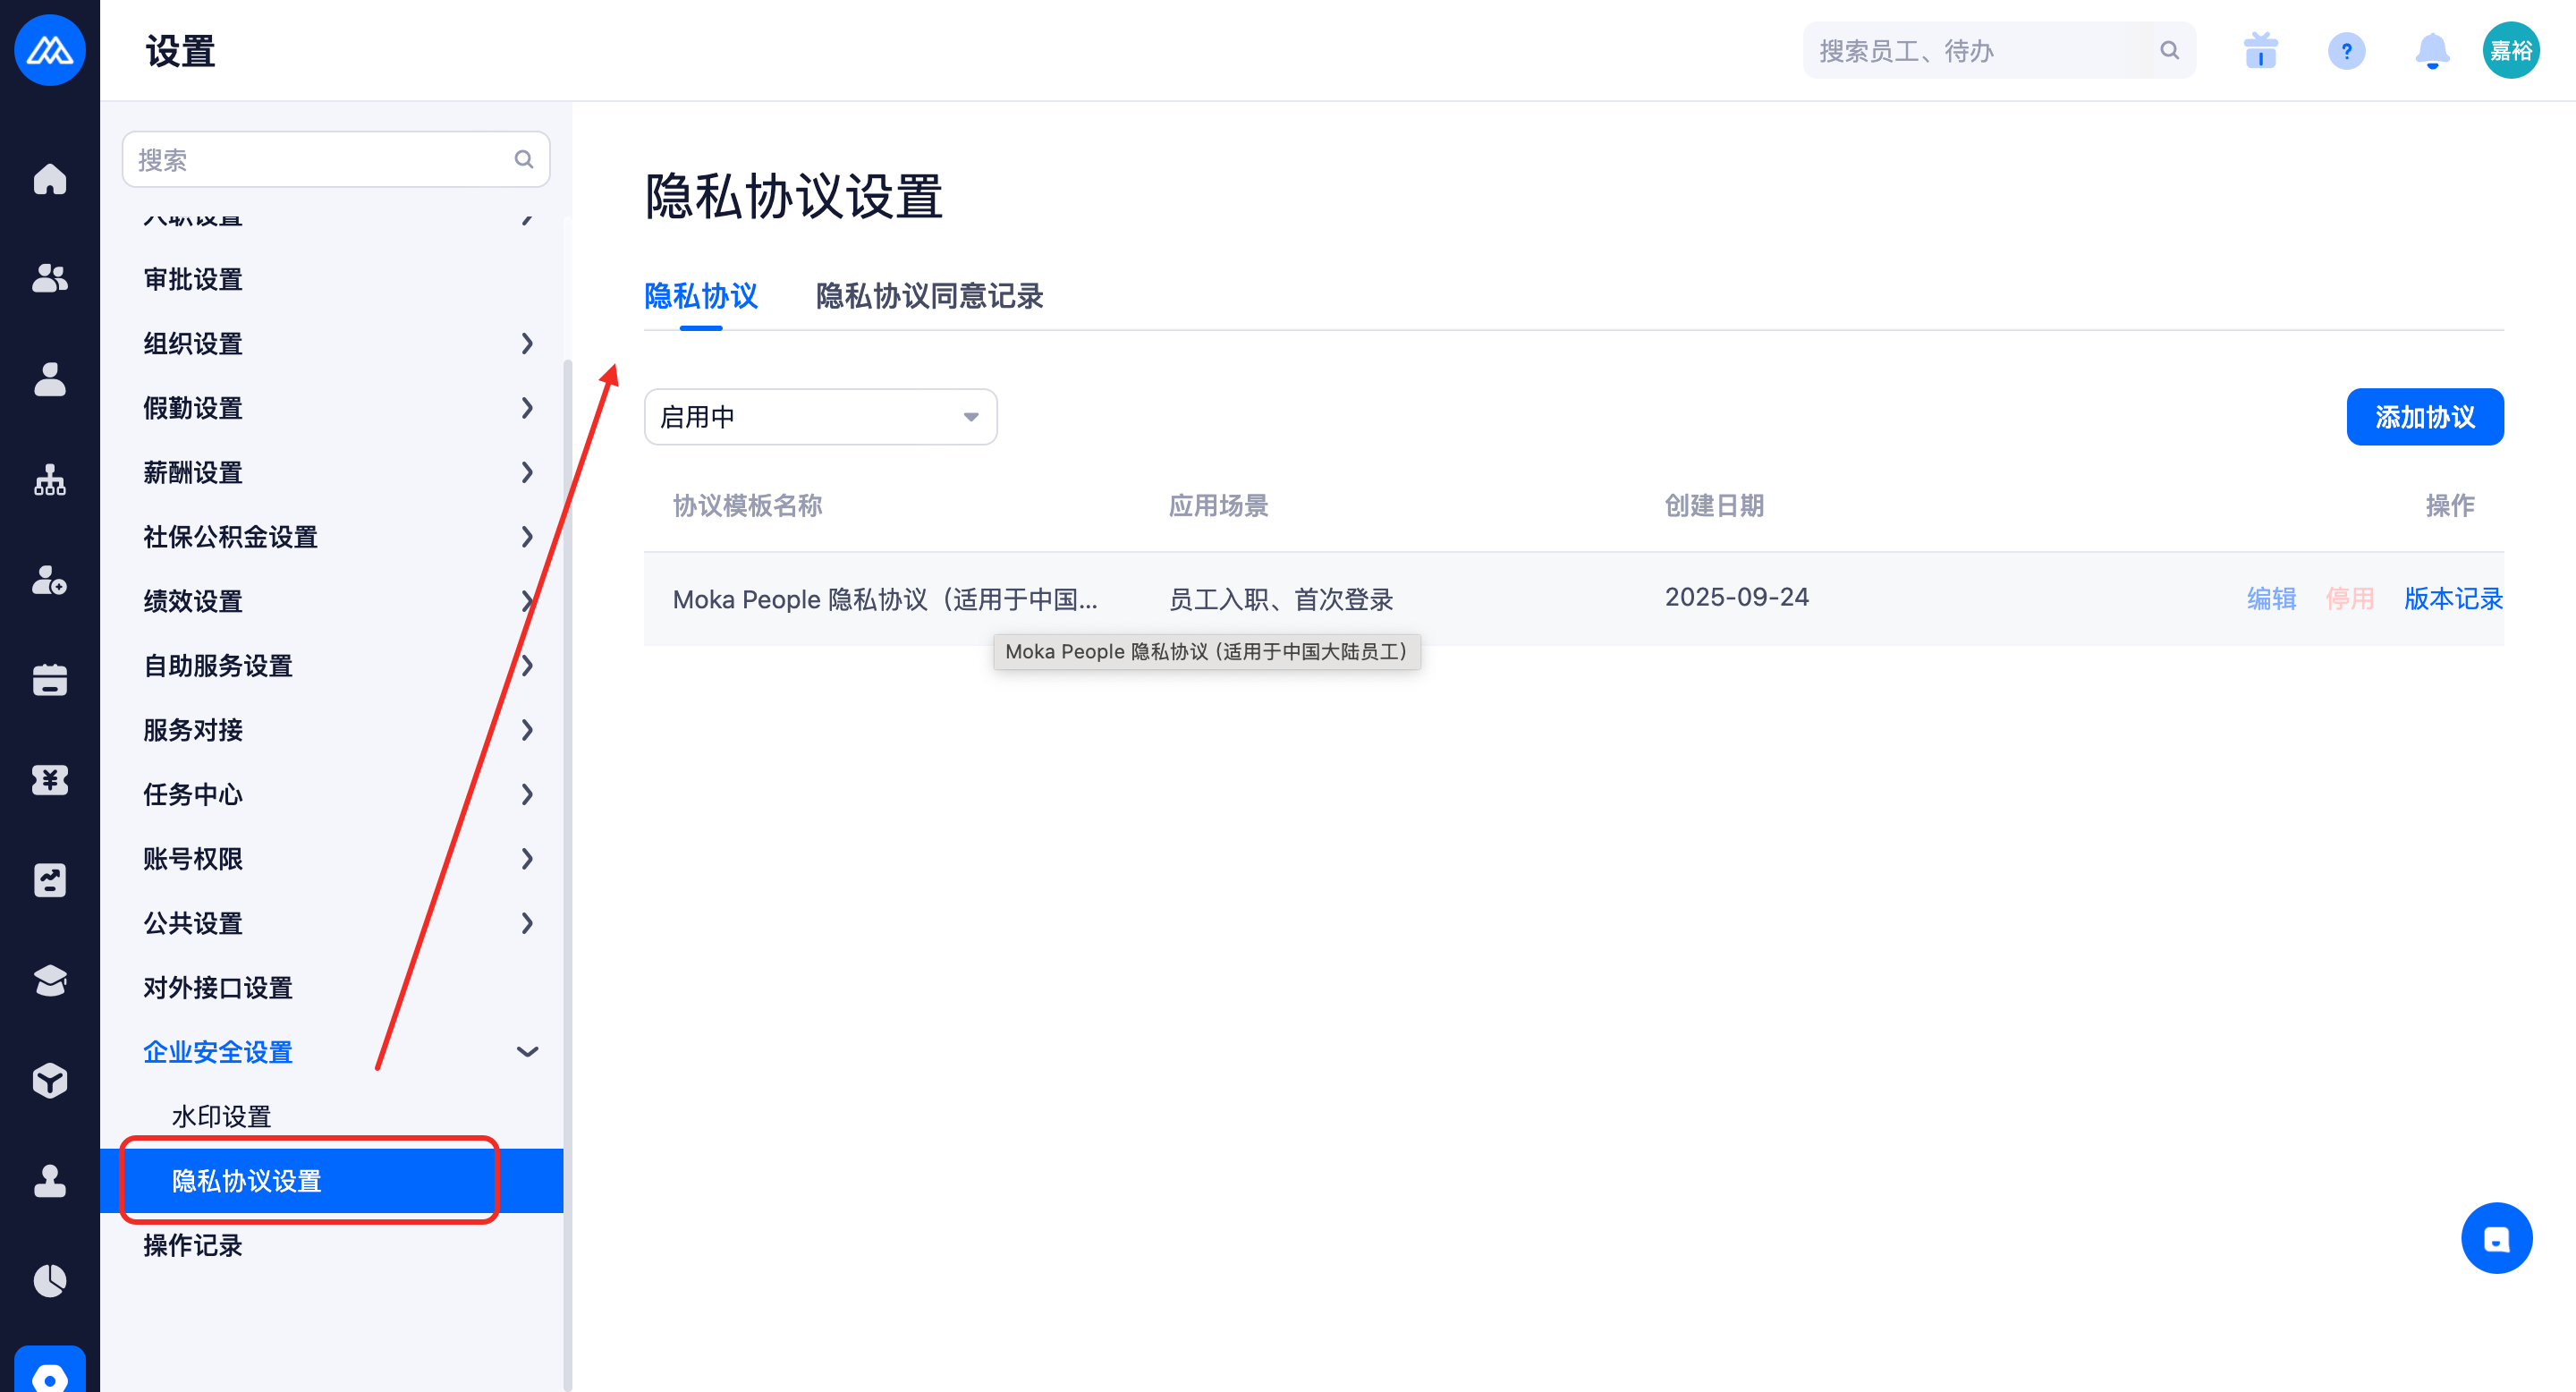
Task: Open the calendar attendance icon
Action: [x=50, y=680]
